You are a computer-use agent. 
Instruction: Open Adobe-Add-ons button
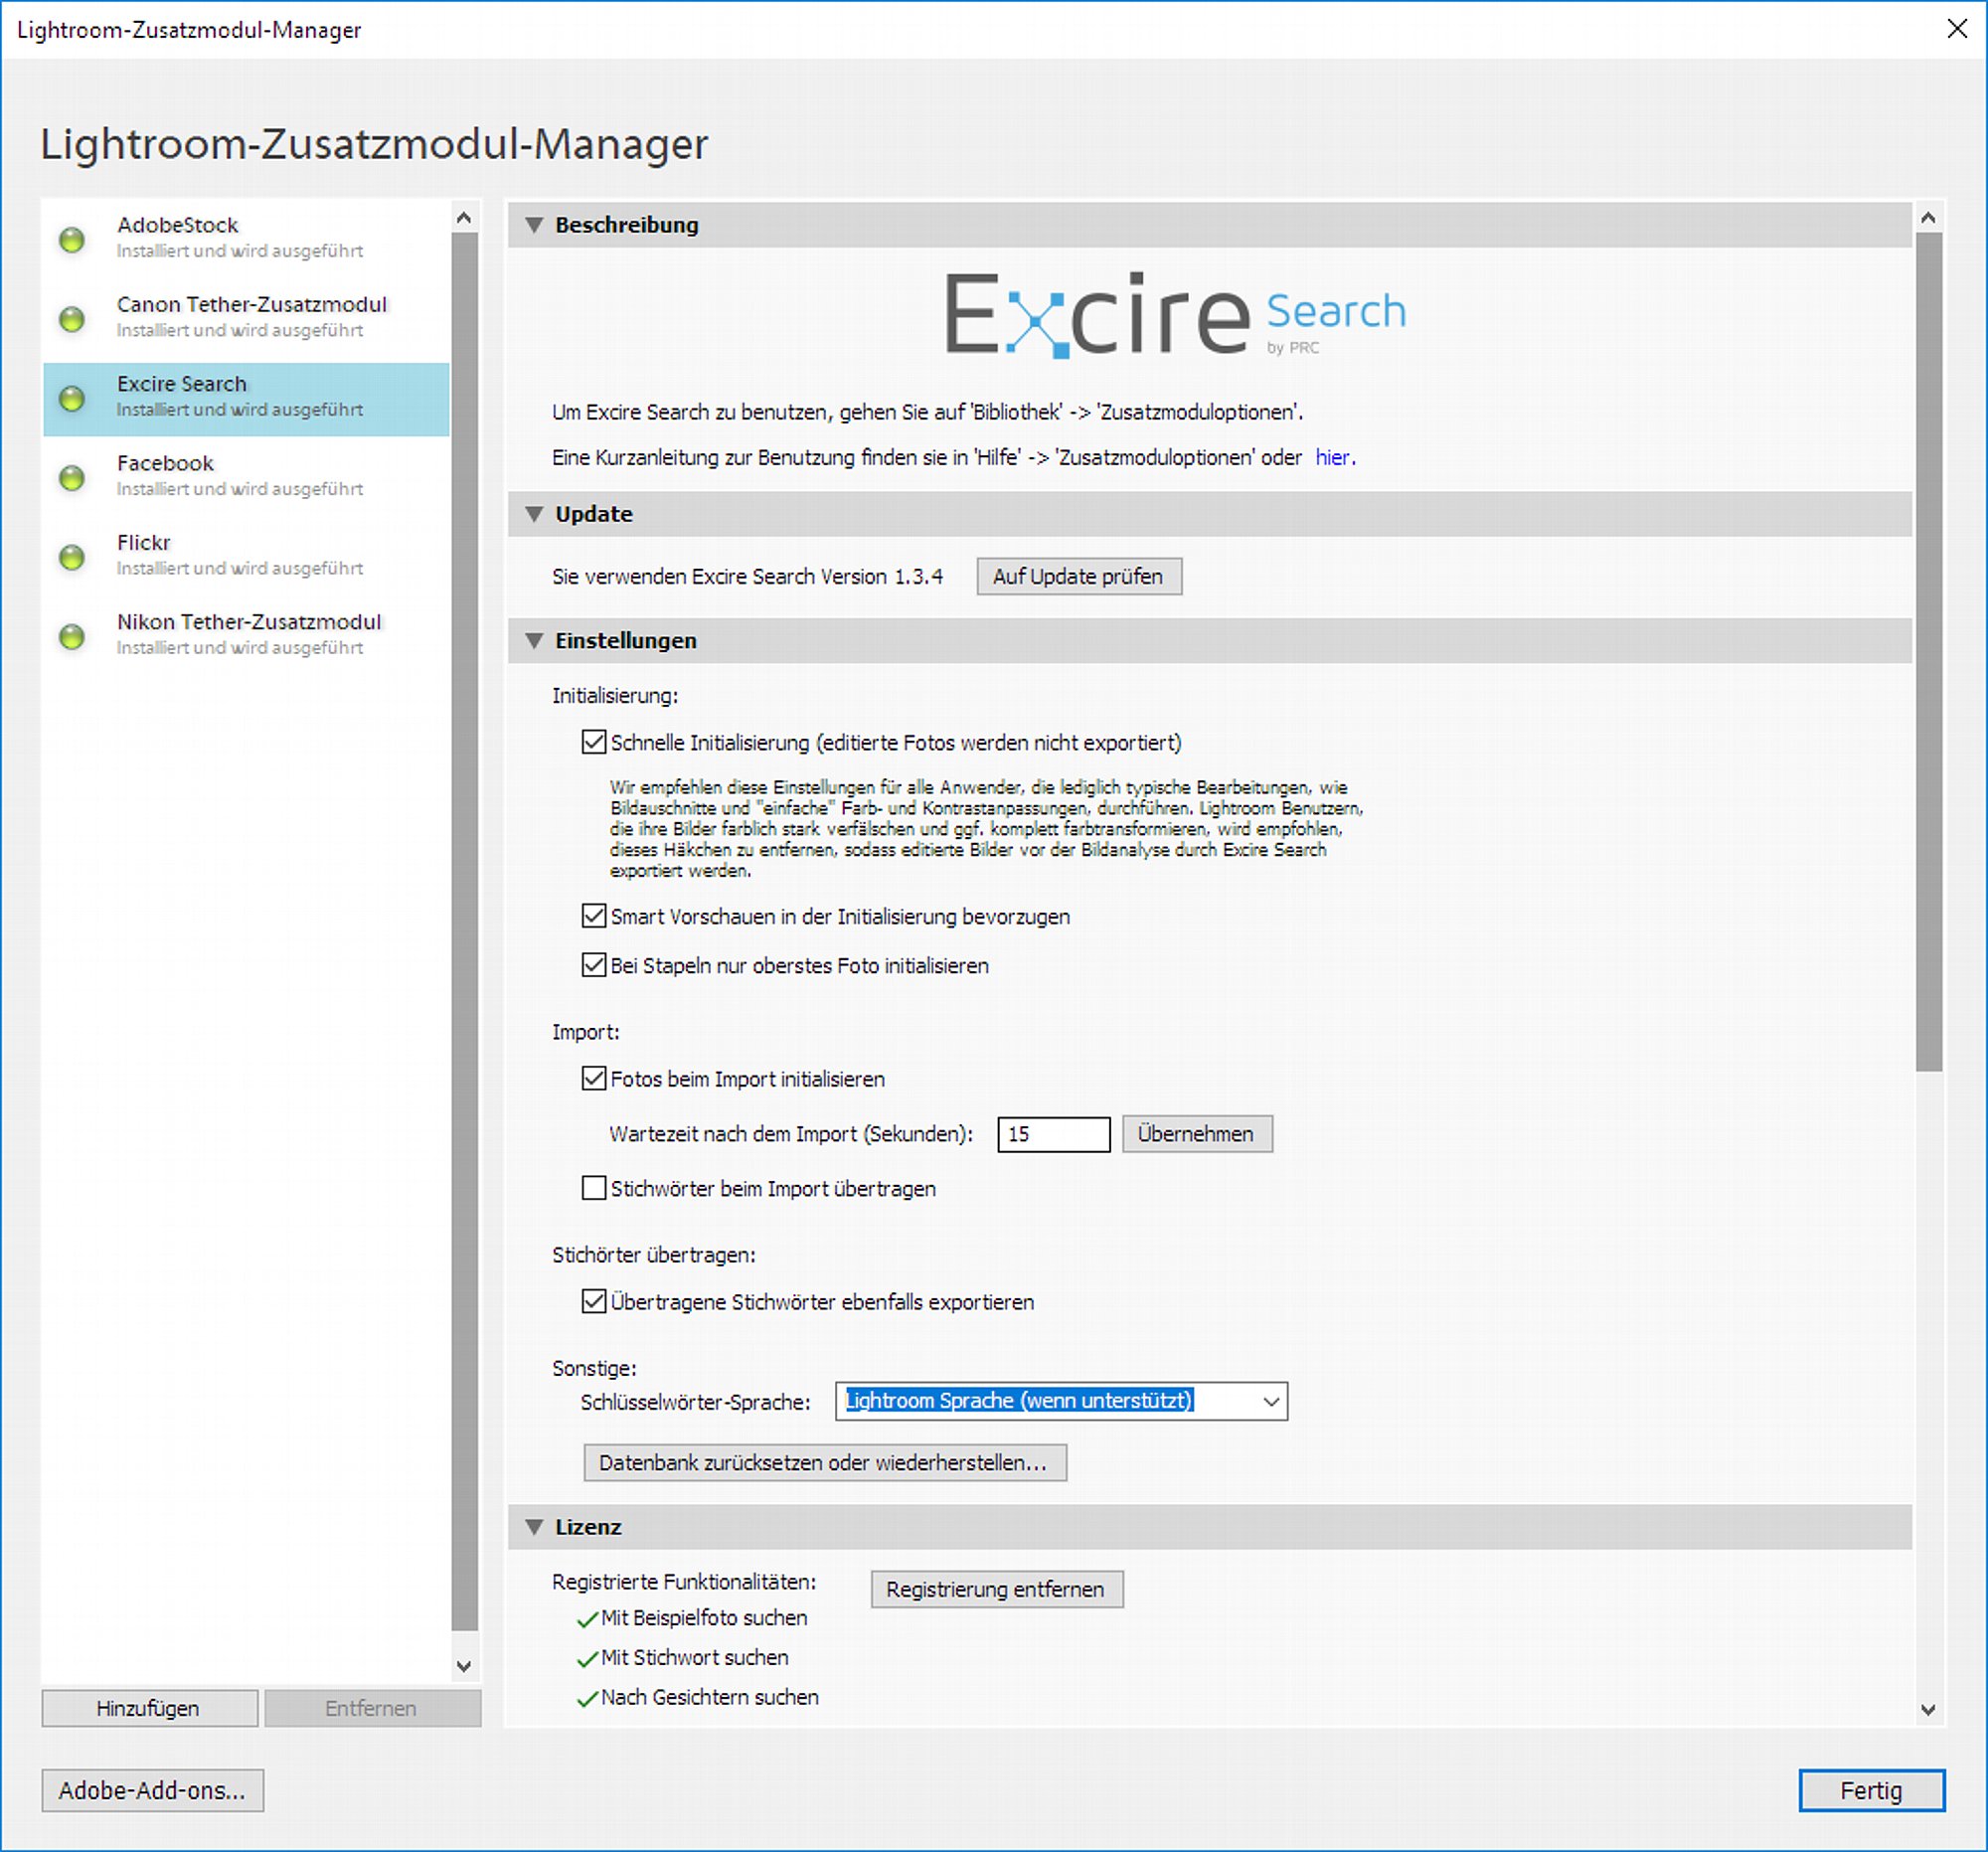[x=153, y=1791]
